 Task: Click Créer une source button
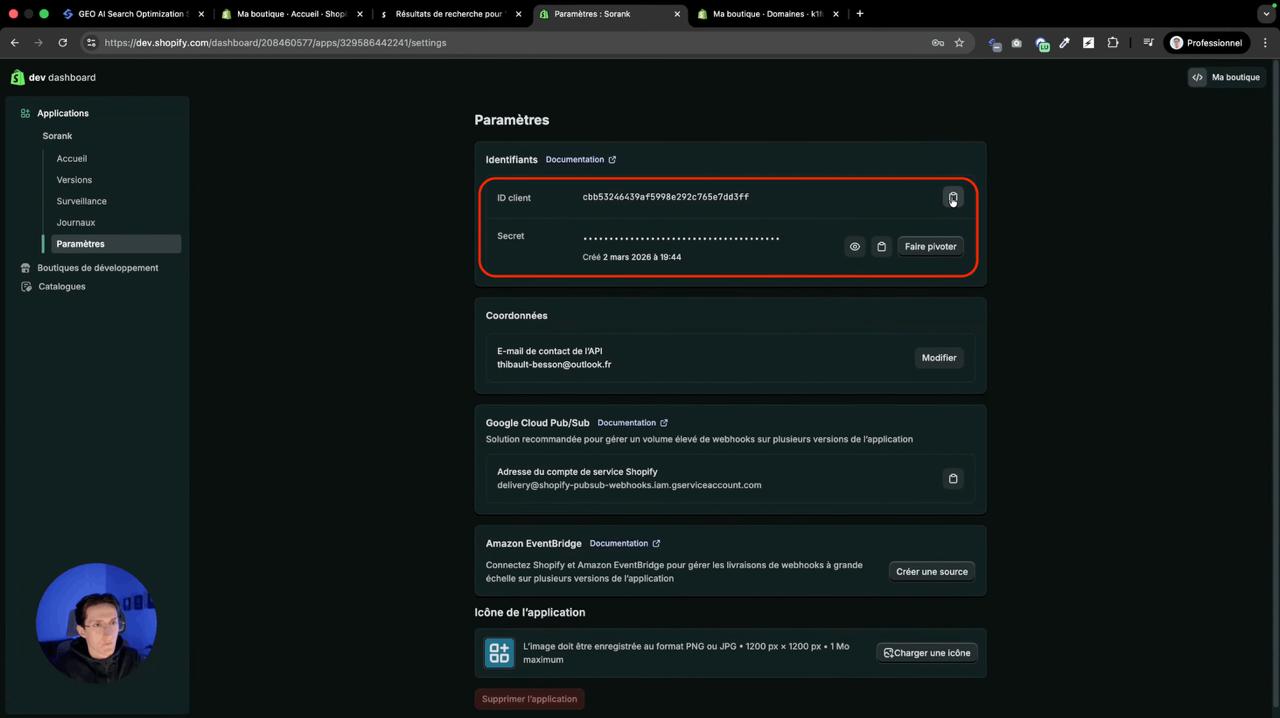coord(932,572)
